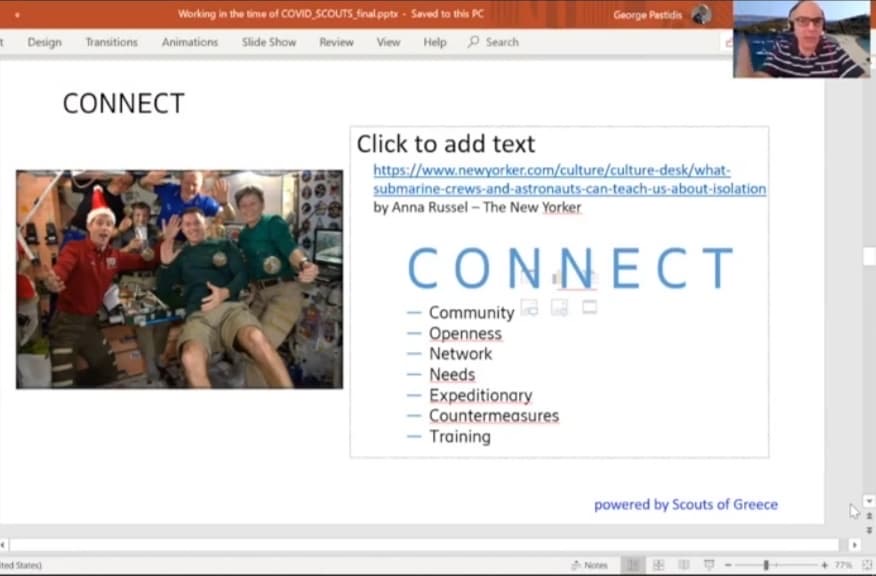Switch to Slide Sorter view

(658, 565)
